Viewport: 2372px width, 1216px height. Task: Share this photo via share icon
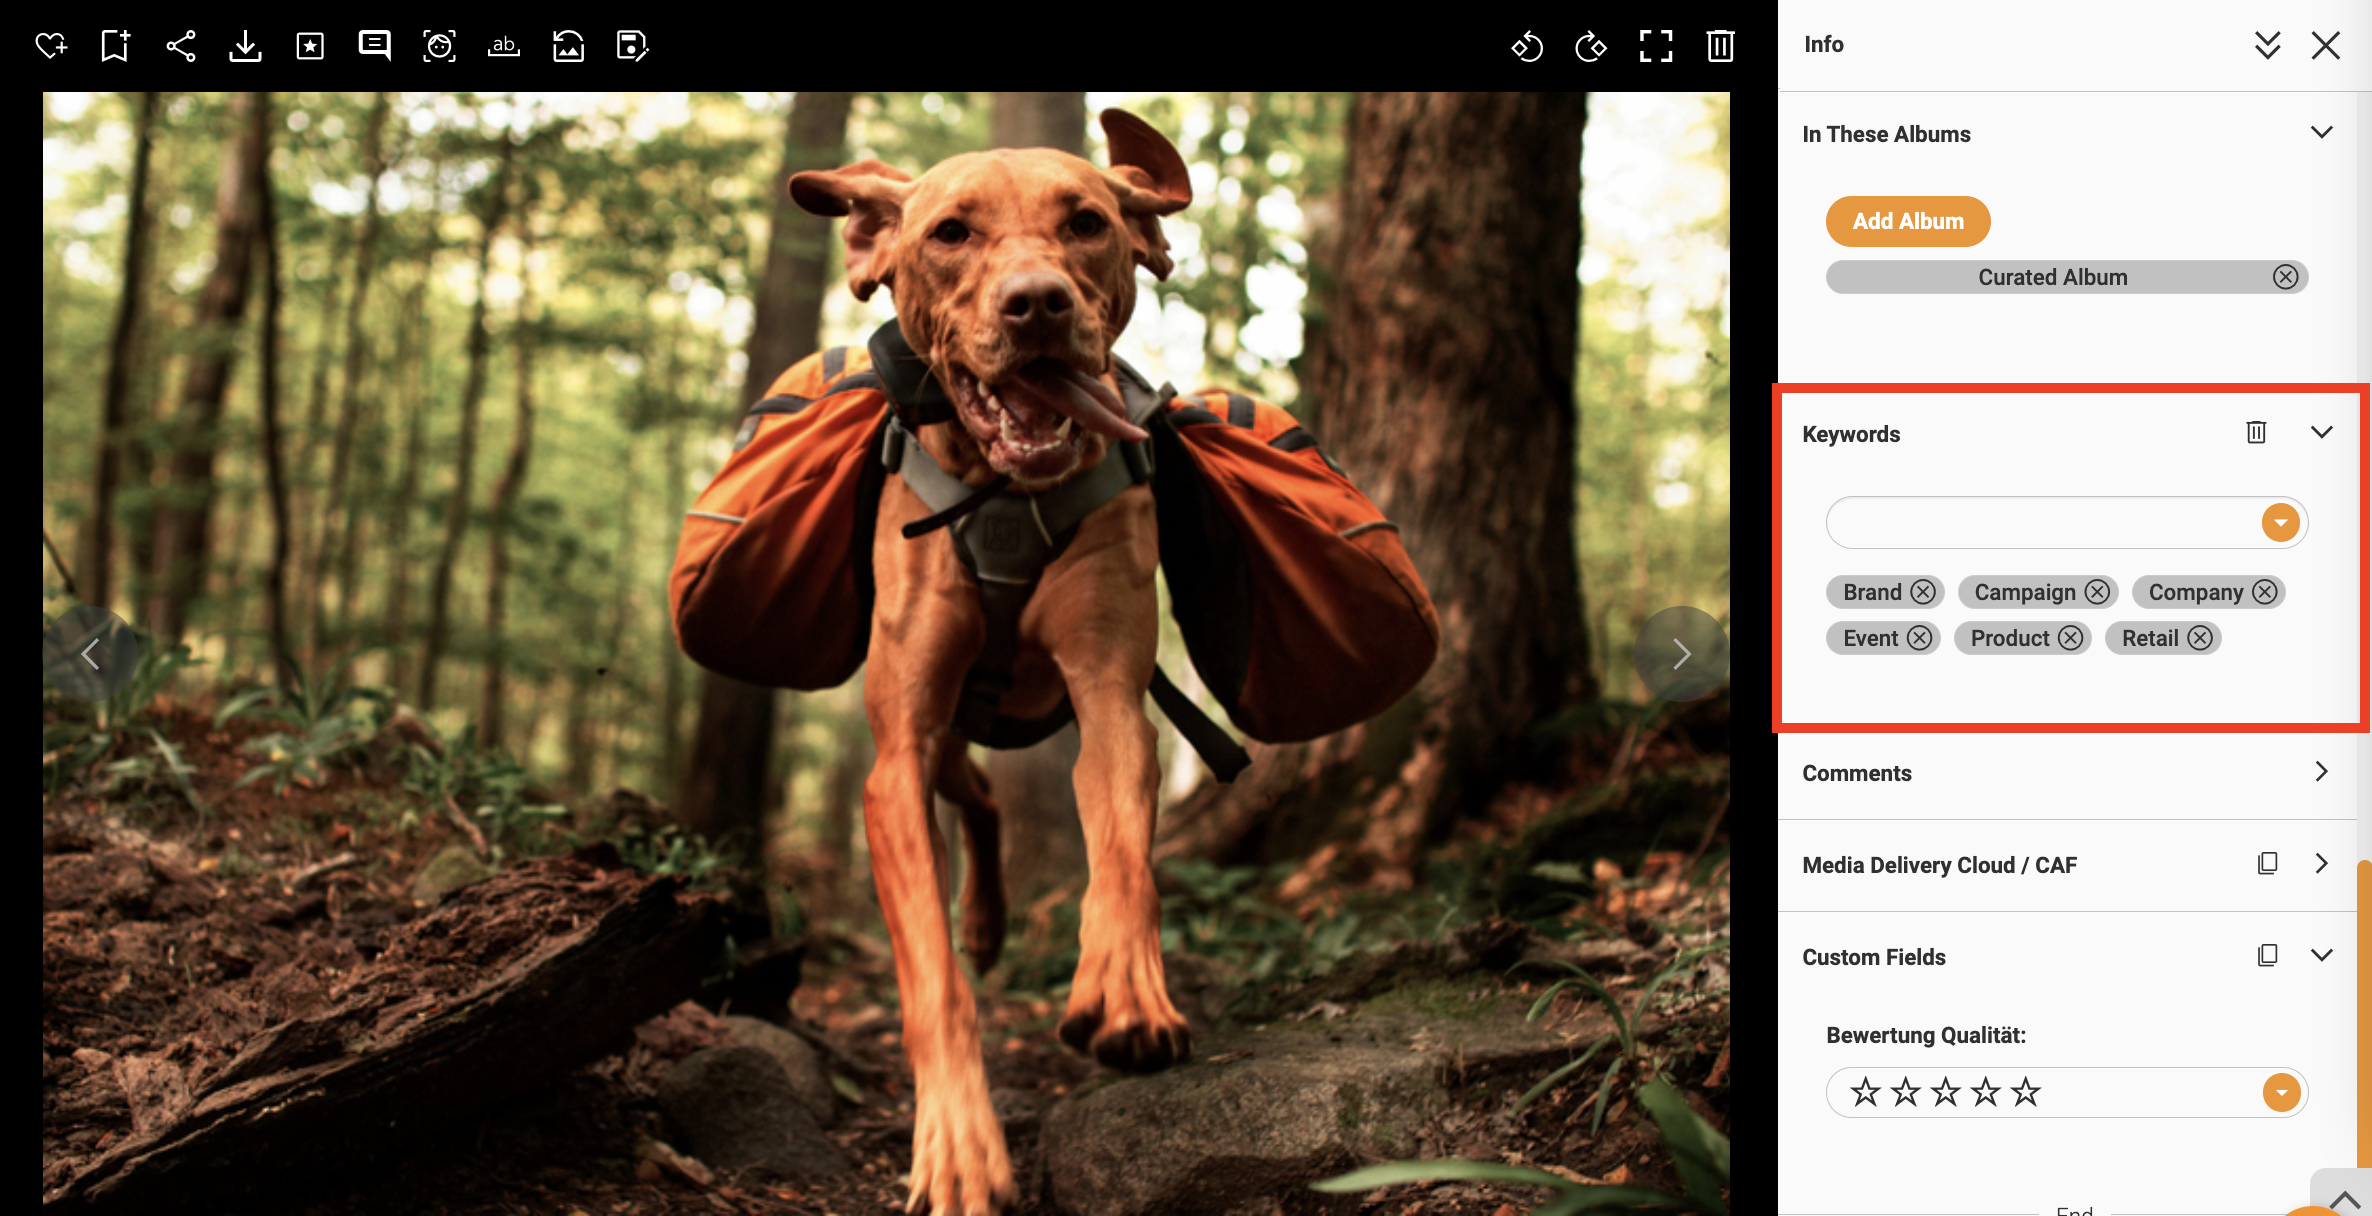click(181, 46)
